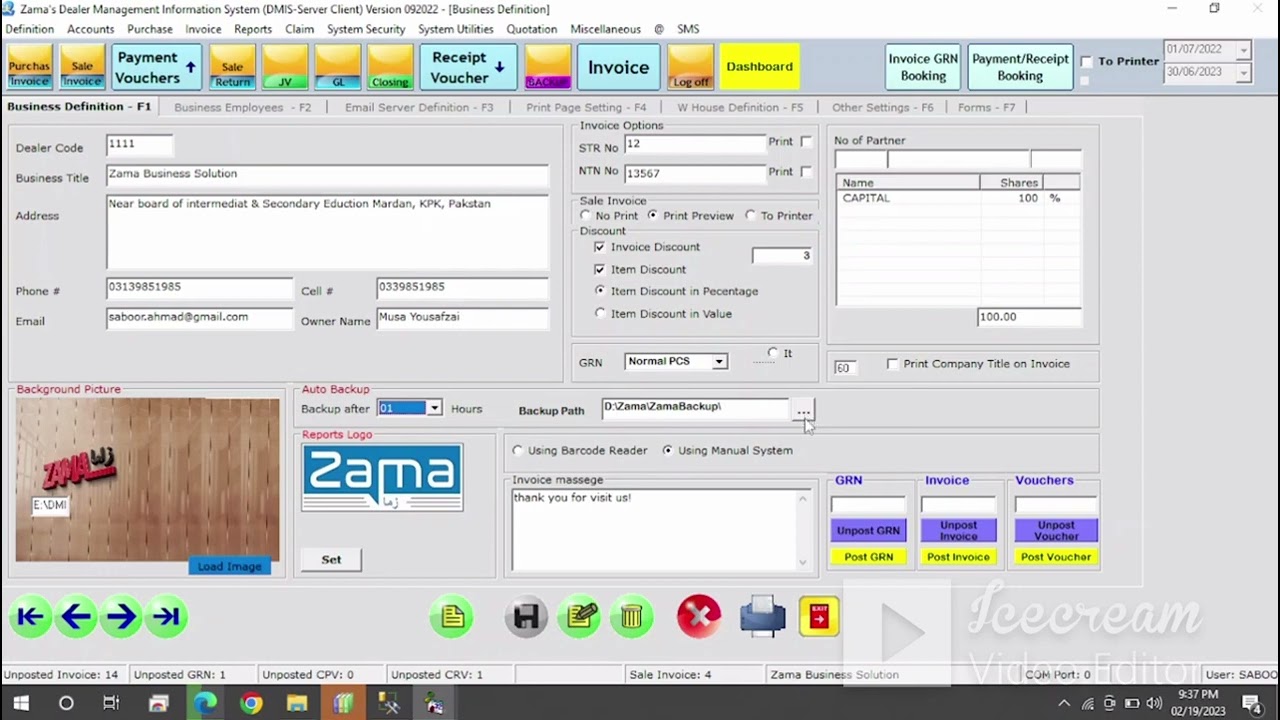Open the System Utilities menu

(x=455, y=29)
